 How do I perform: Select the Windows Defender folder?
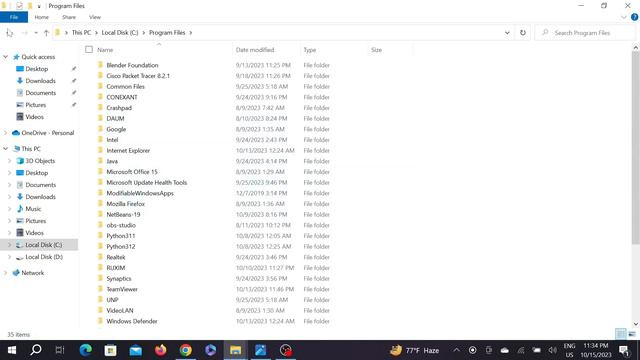[131, 321]
